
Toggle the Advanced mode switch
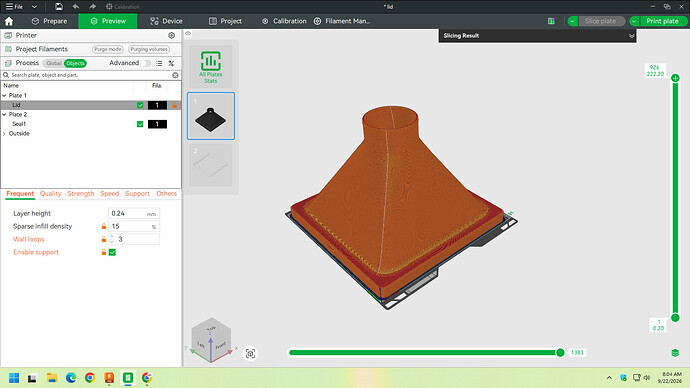146,63
